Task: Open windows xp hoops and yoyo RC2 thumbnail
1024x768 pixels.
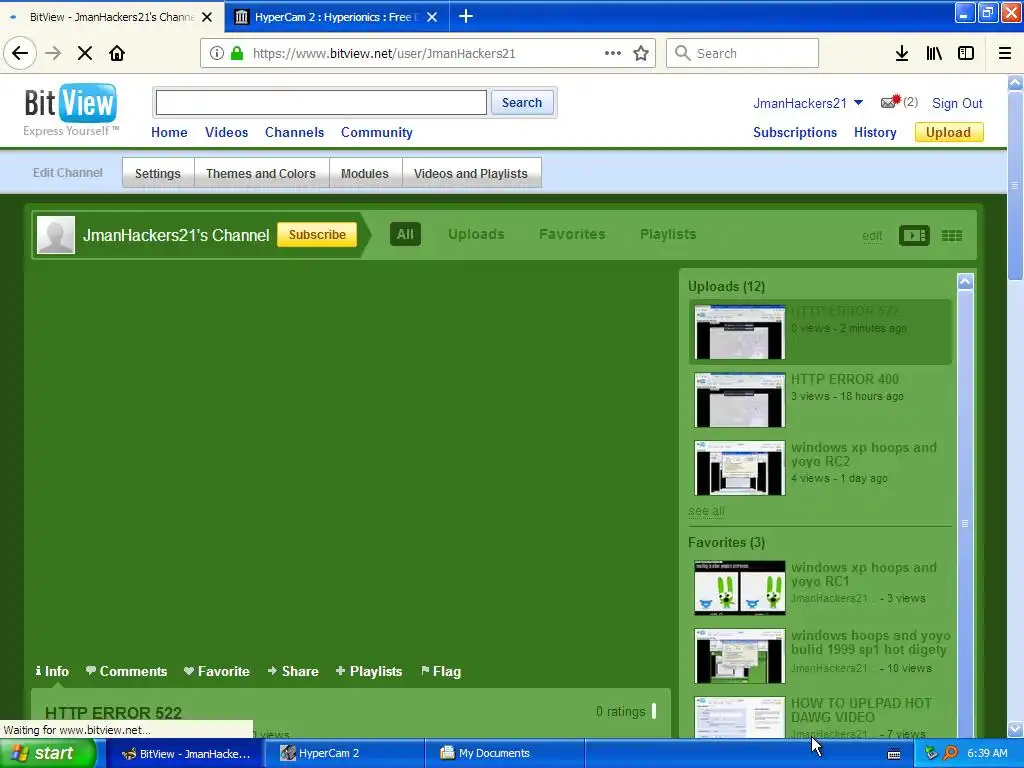Action: (740, 468)
